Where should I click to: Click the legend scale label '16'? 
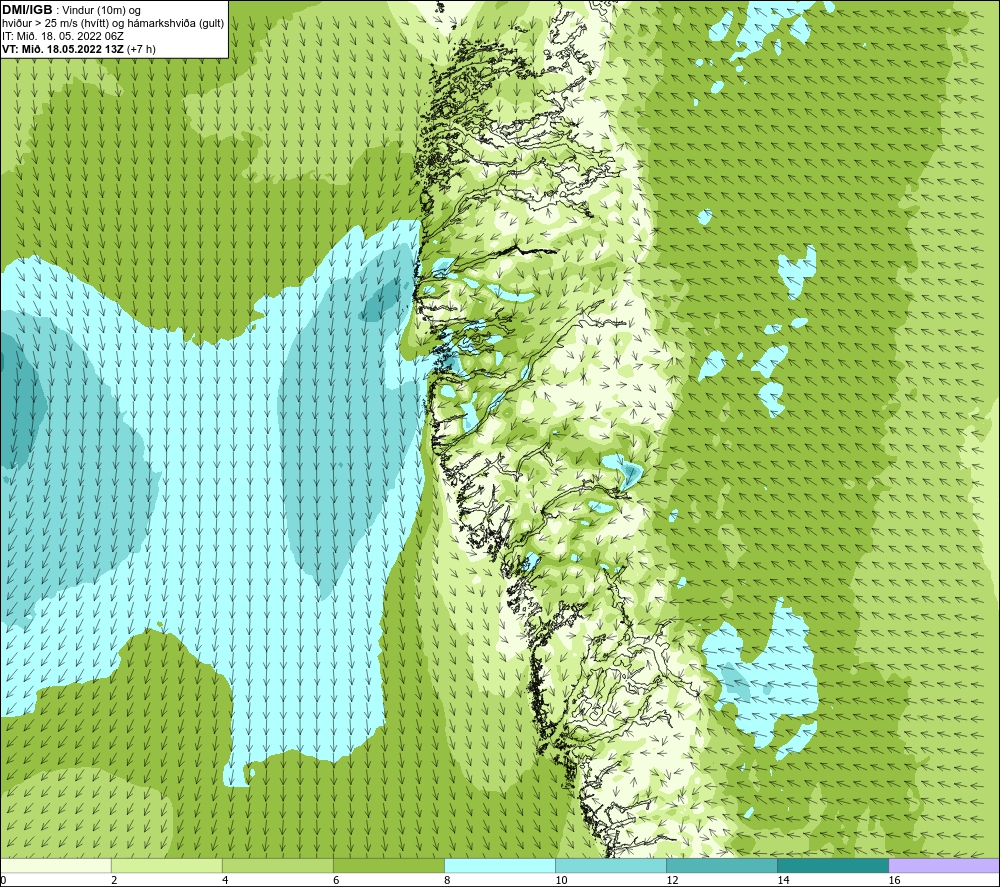tap(894, 880)
